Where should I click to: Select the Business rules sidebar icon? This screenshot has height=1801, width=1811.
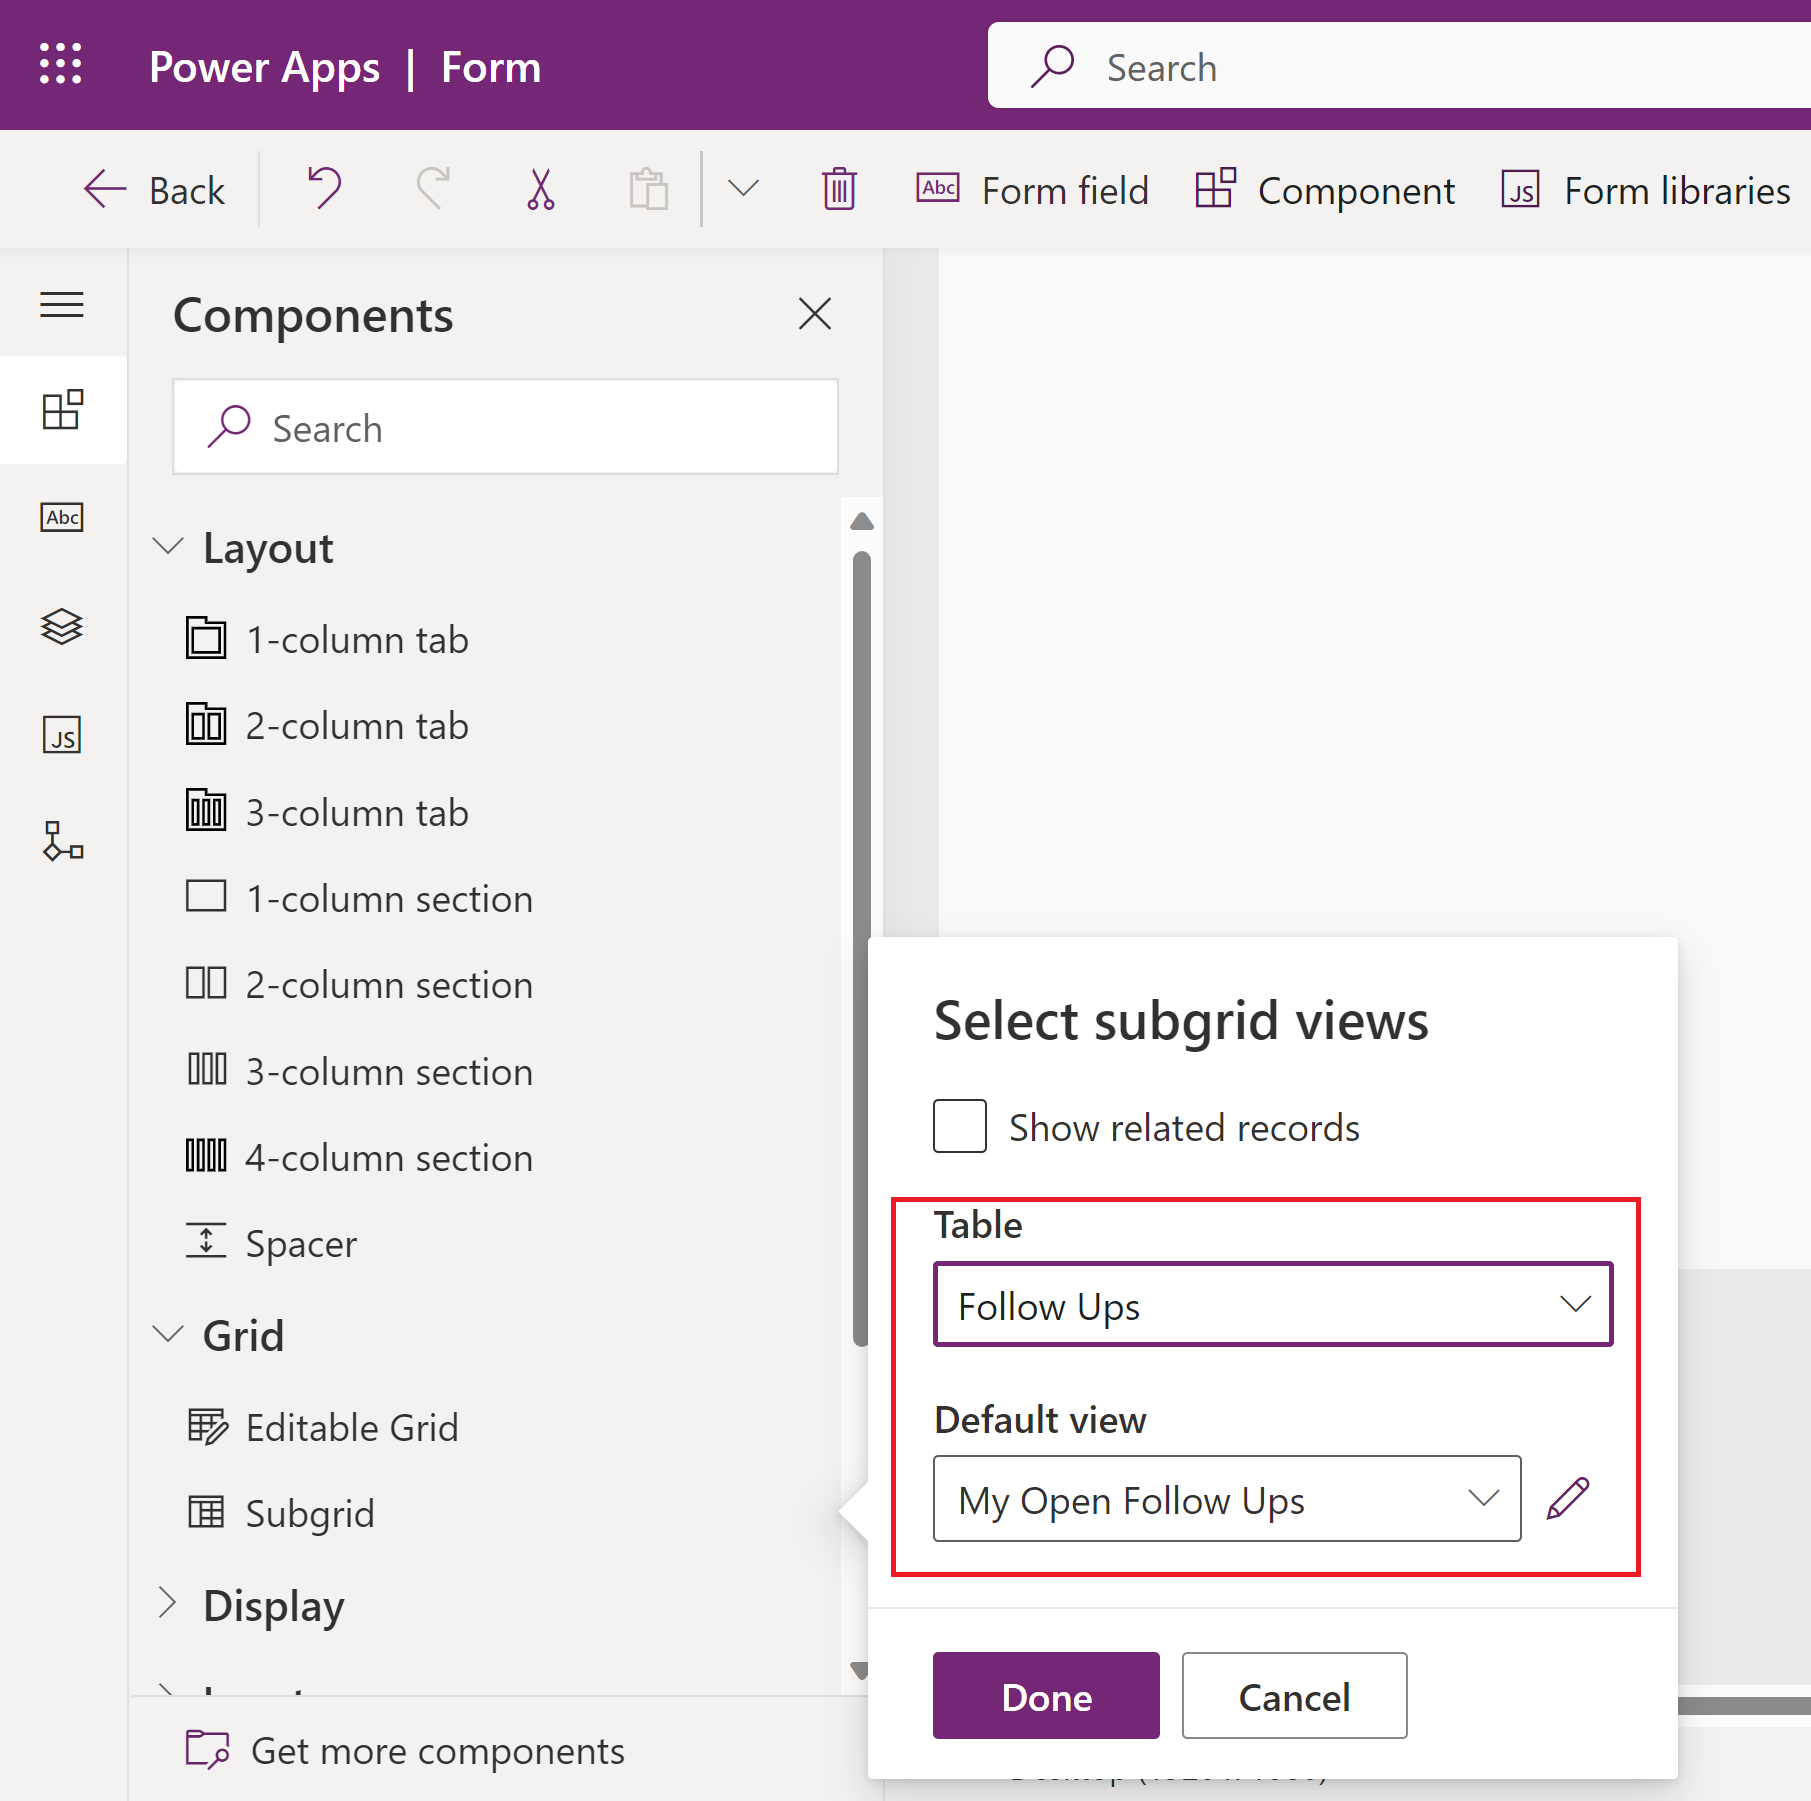point(62,842)
